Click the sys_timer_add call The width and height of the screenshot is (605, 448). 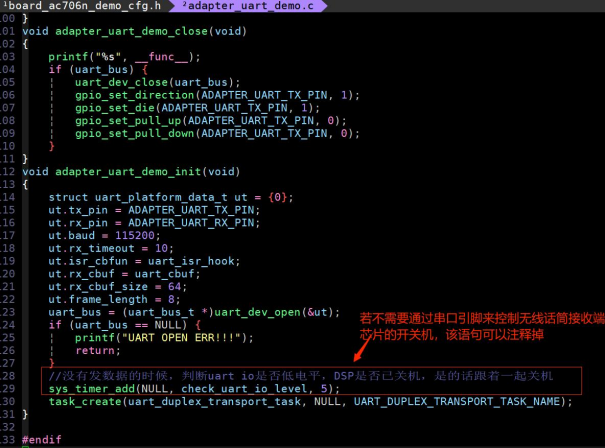click(x=194, y=388)
